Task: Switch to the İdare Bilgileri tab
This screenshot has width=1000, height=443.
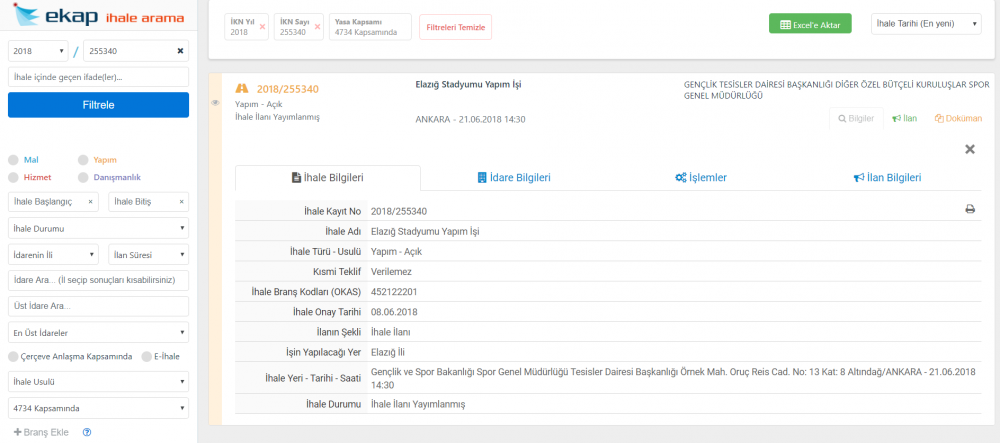Action: [x=514, y=178]
